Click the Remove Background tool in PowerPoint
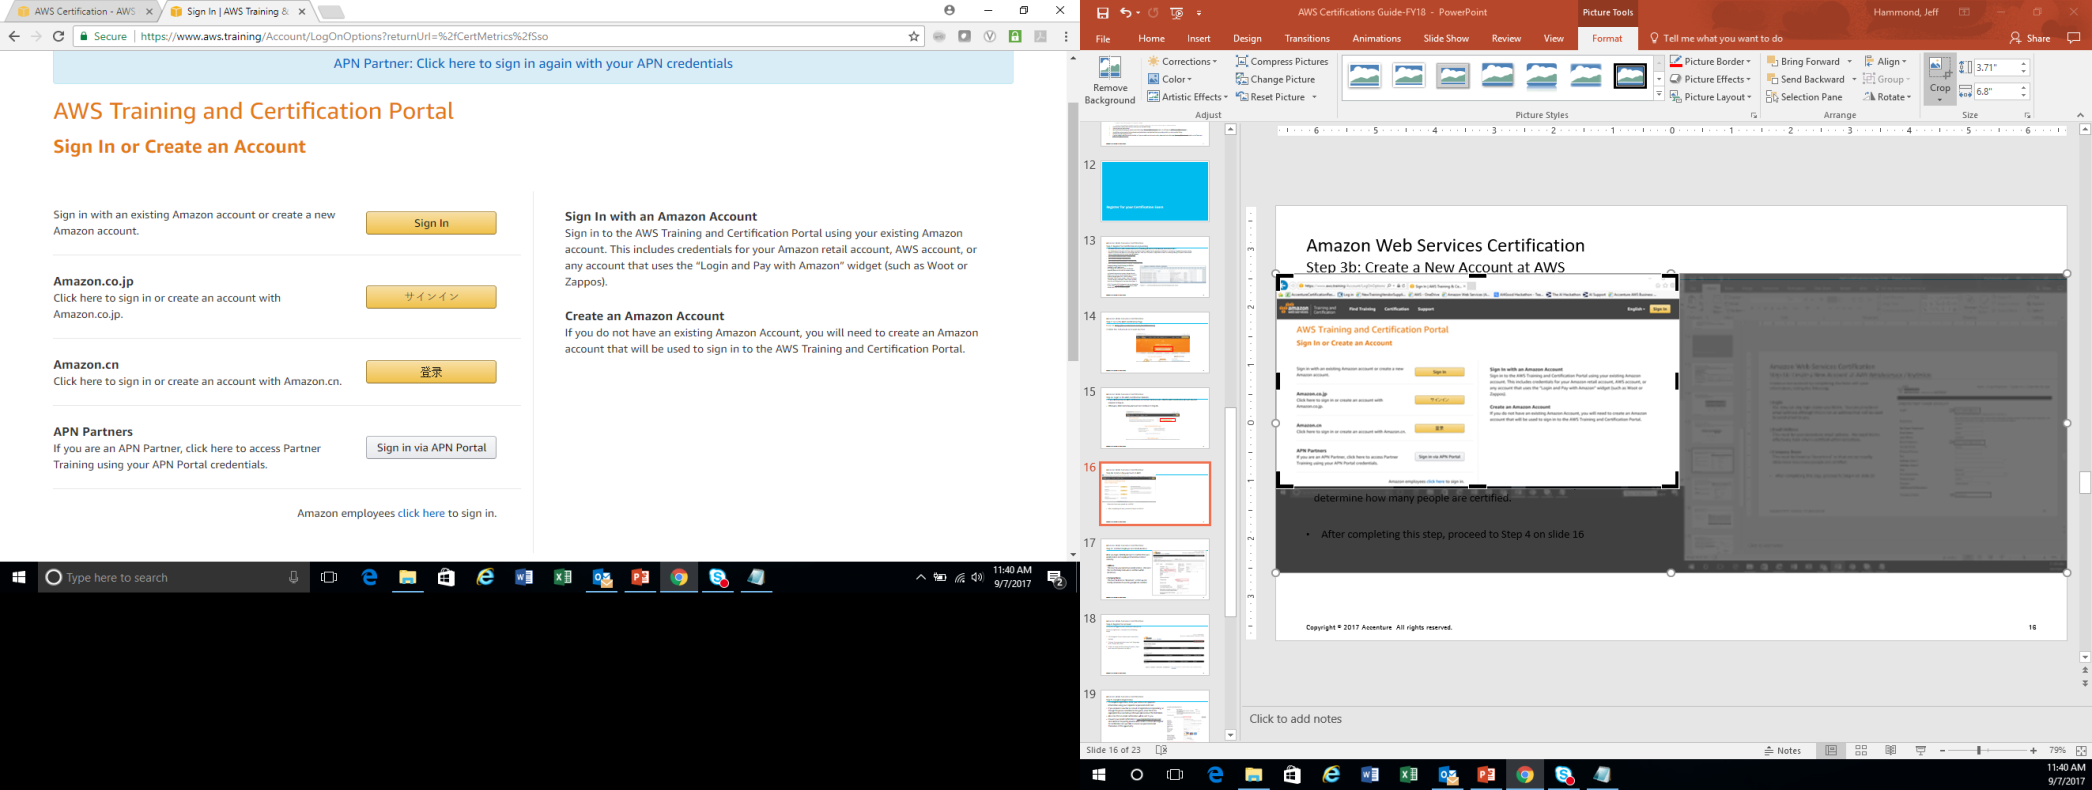 [1110, 80]
